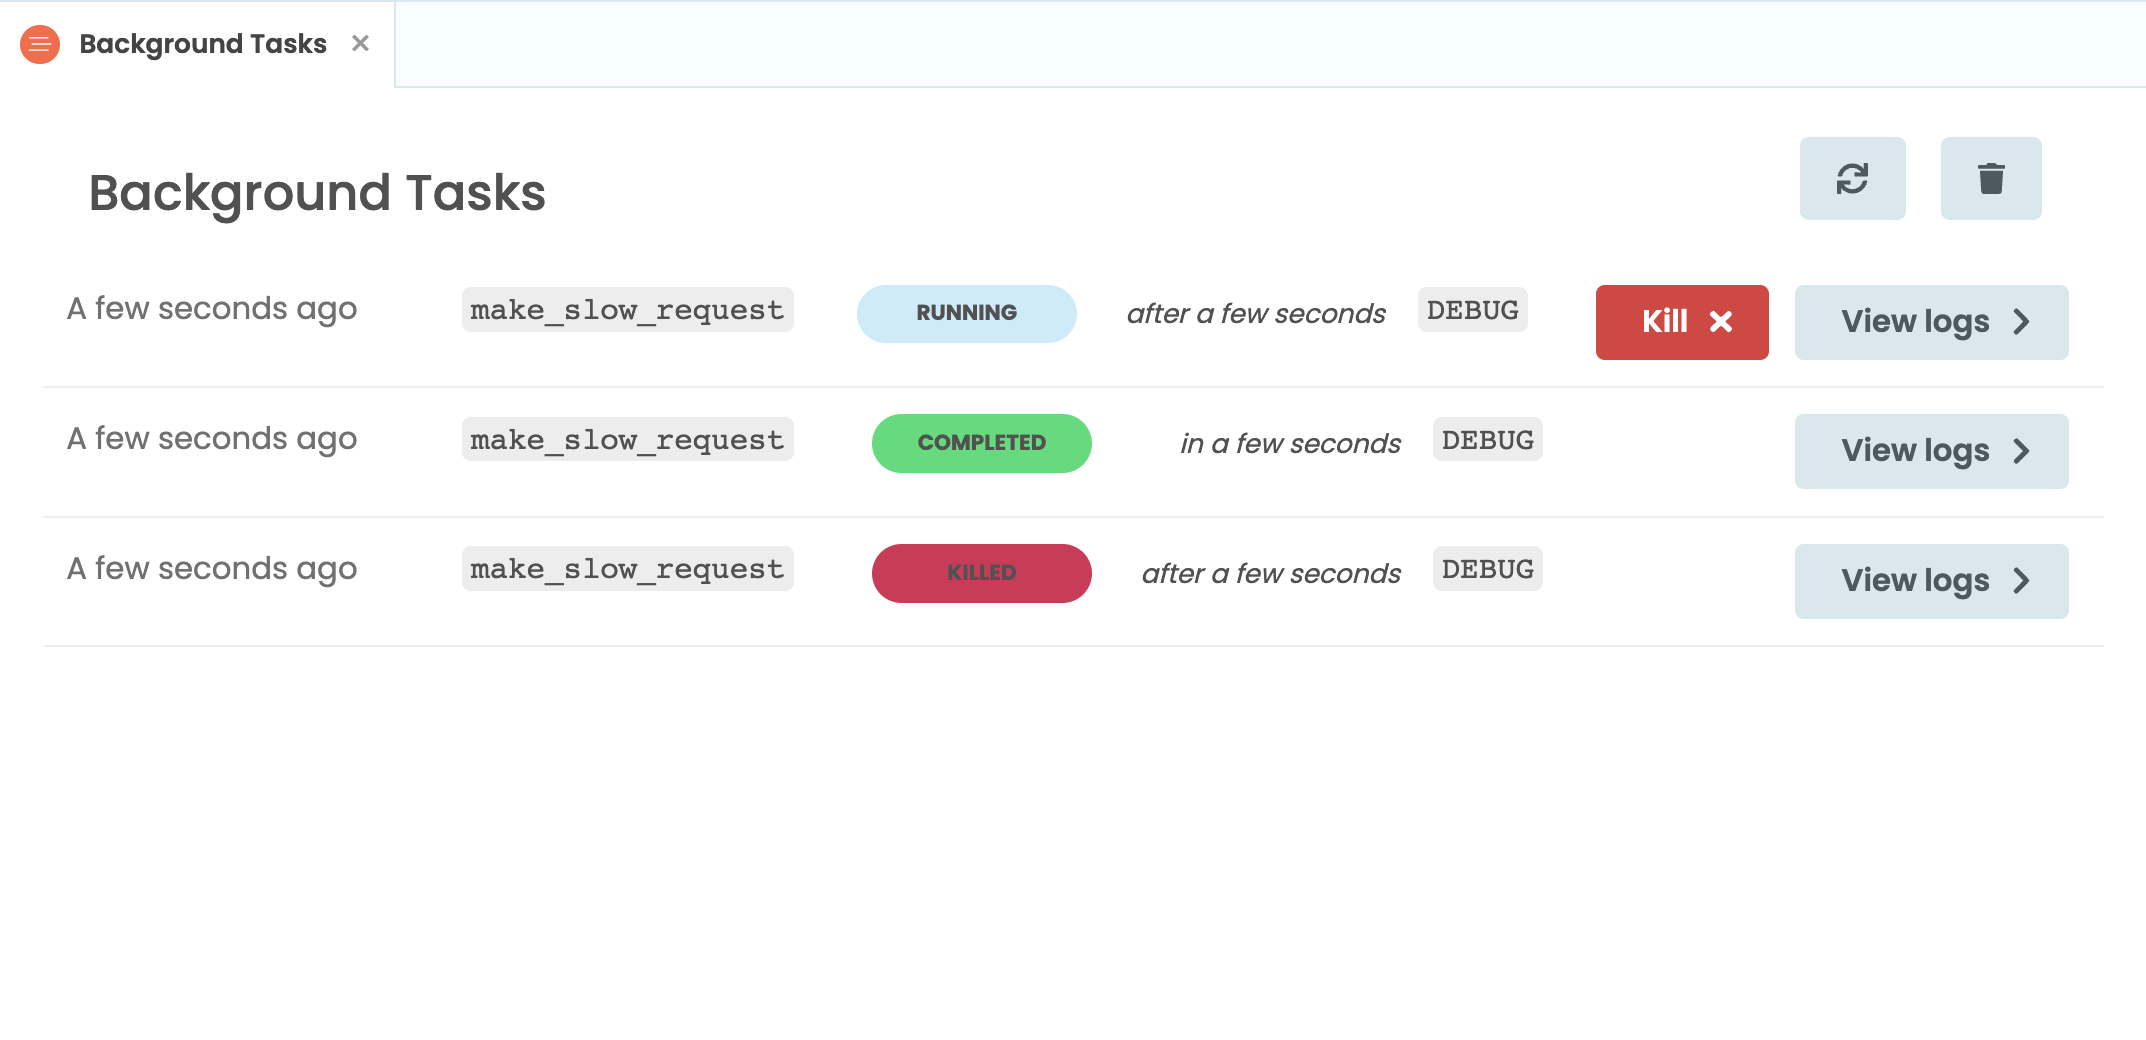Select the Background Tasks tab
Viewport: 2146px width, 1040px height.
203,44
